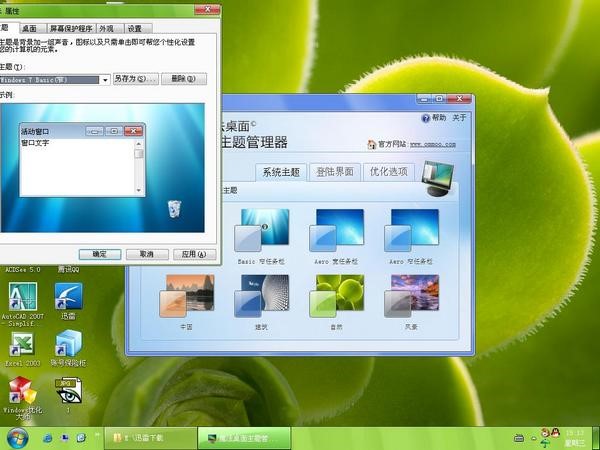Click the 活动窗口 preview title bar

(x=82, y=131)
